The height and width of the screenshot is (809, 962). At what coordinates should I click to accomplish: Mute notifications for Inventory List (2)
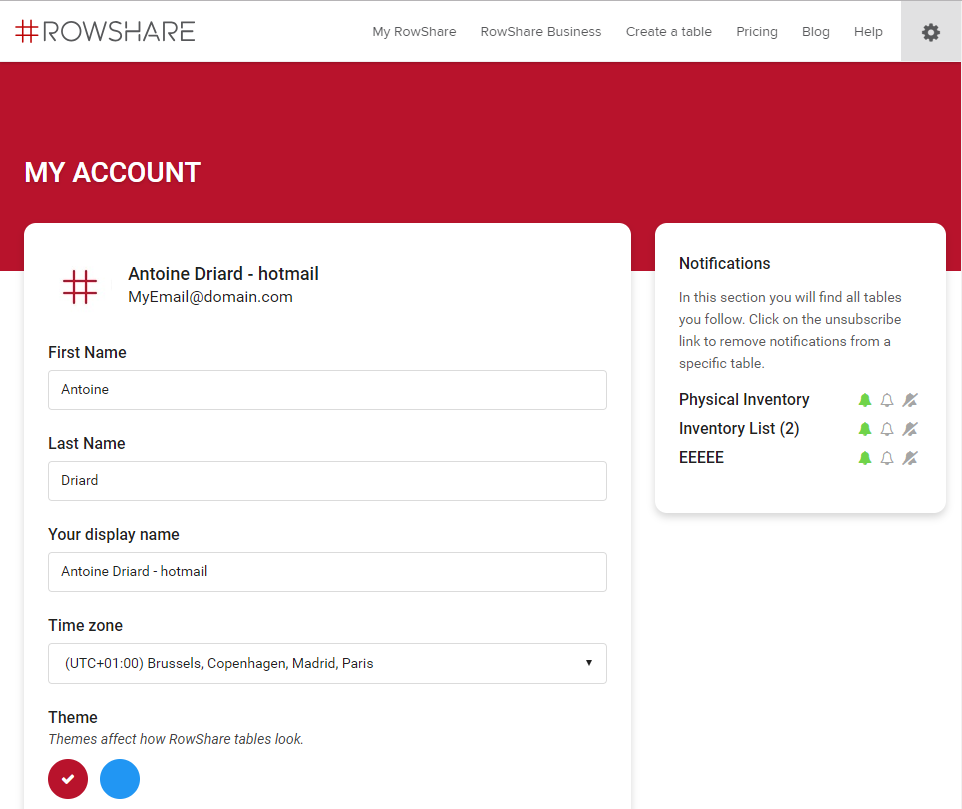(910, 429)
